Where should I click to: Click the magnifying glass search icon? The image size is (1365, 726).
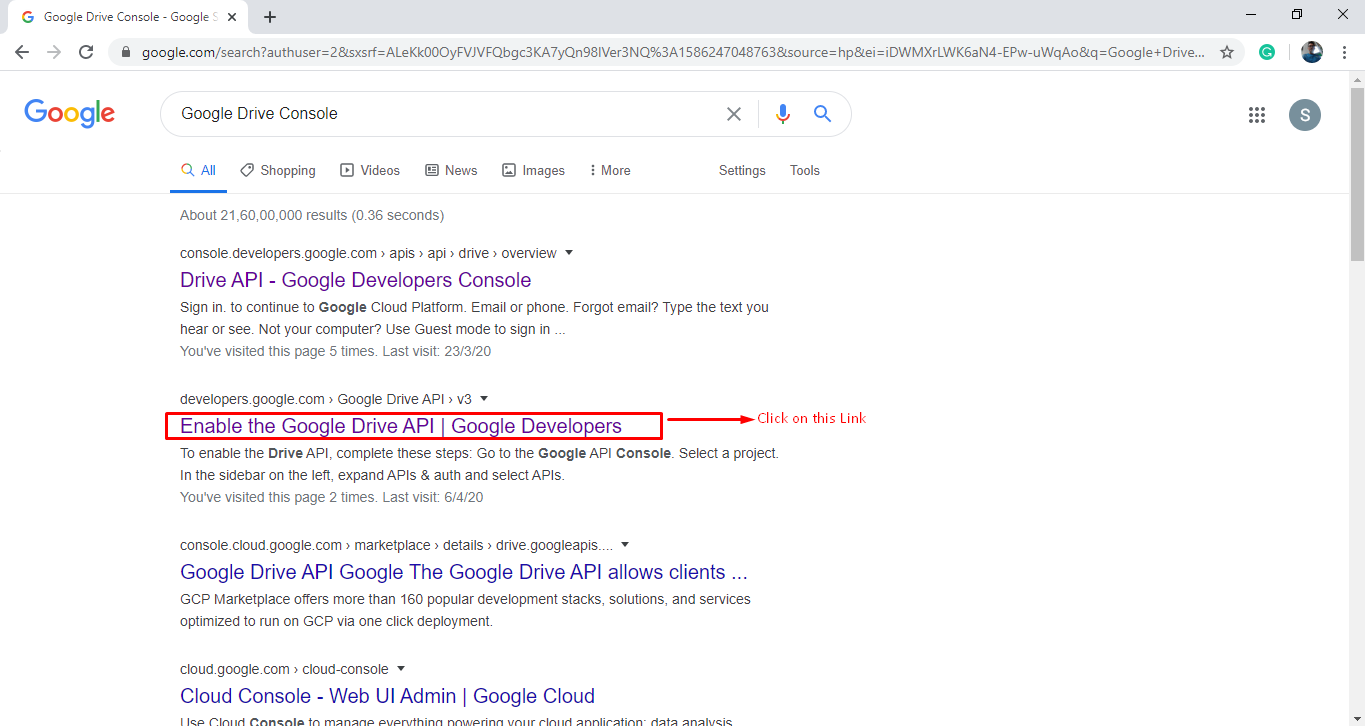click(822, 113)
